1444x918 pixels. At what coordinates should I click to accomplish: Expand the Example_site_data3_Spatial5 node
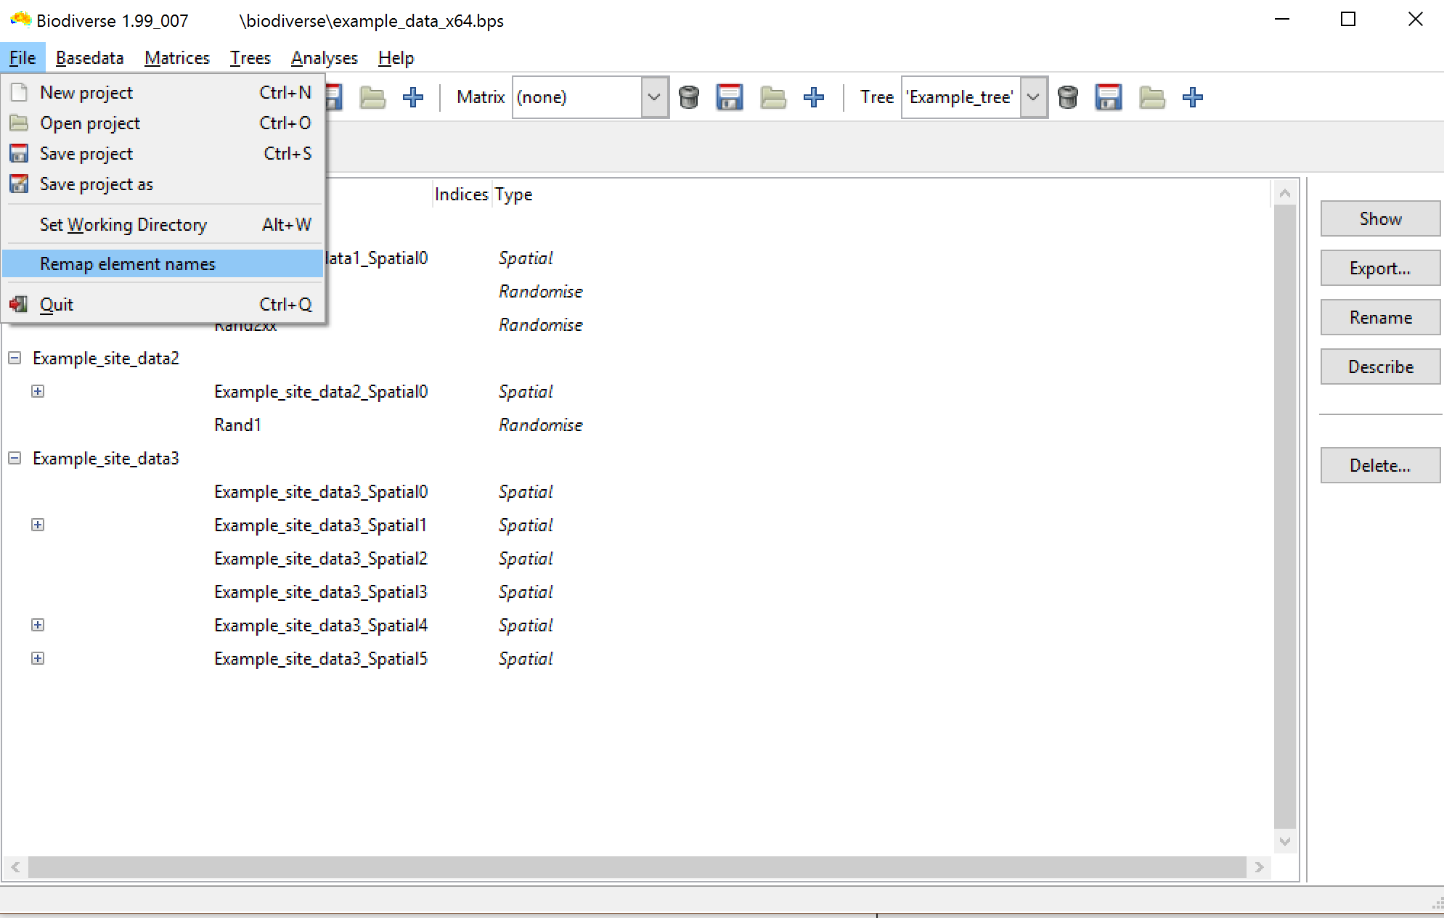[x=37, y=658]
